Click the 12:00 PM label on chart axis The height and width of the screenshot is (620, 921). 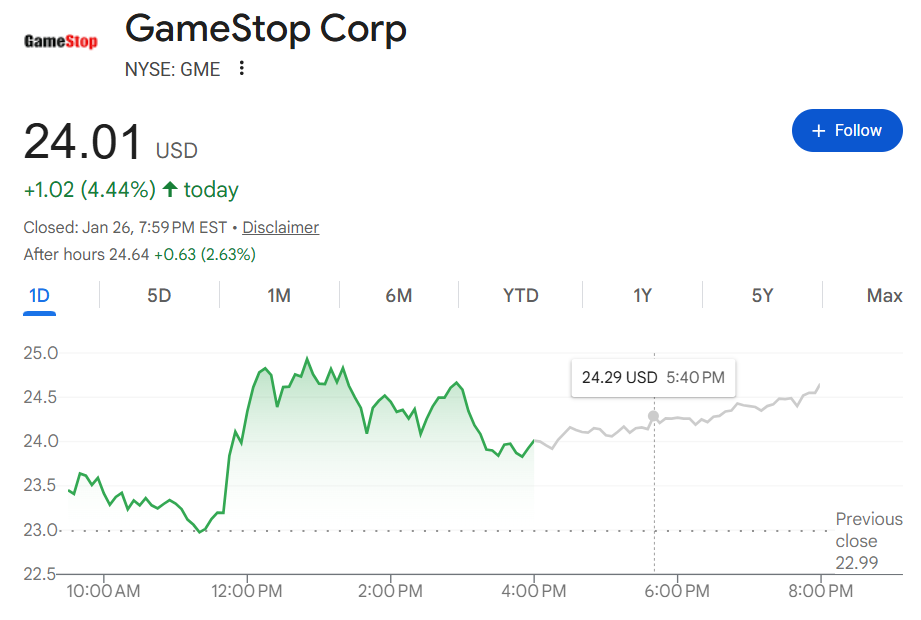246,591
